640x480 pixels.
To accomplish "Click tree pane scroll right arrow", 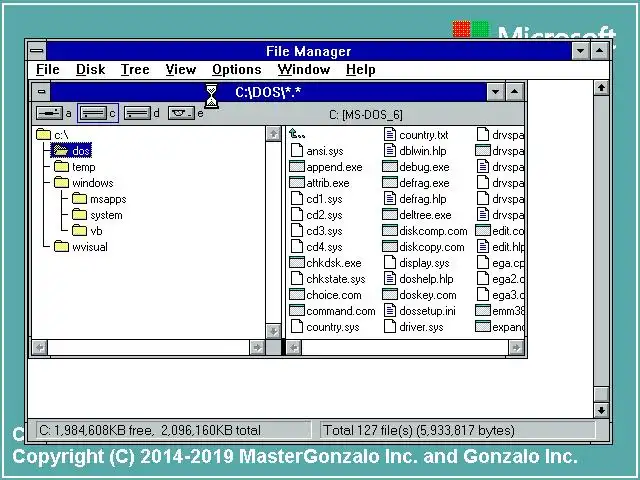I will click(257, 347).
